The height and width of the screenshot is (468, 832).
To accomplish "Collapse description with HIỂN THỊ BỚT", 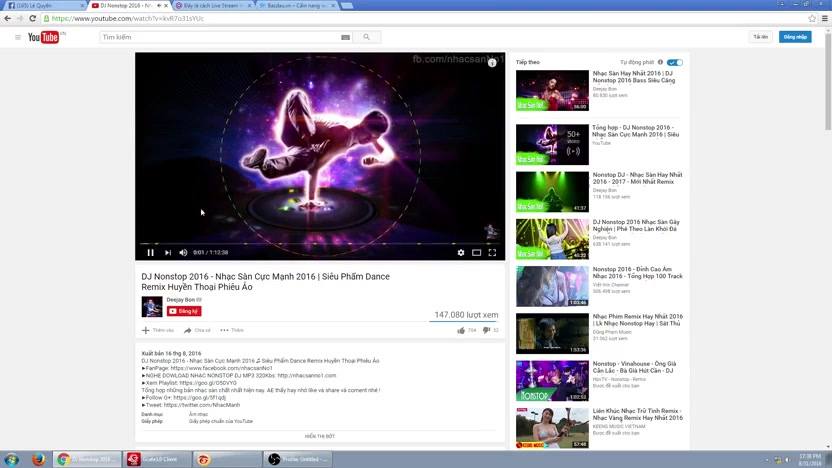I will pyautogui.click(x=320, y=436).
